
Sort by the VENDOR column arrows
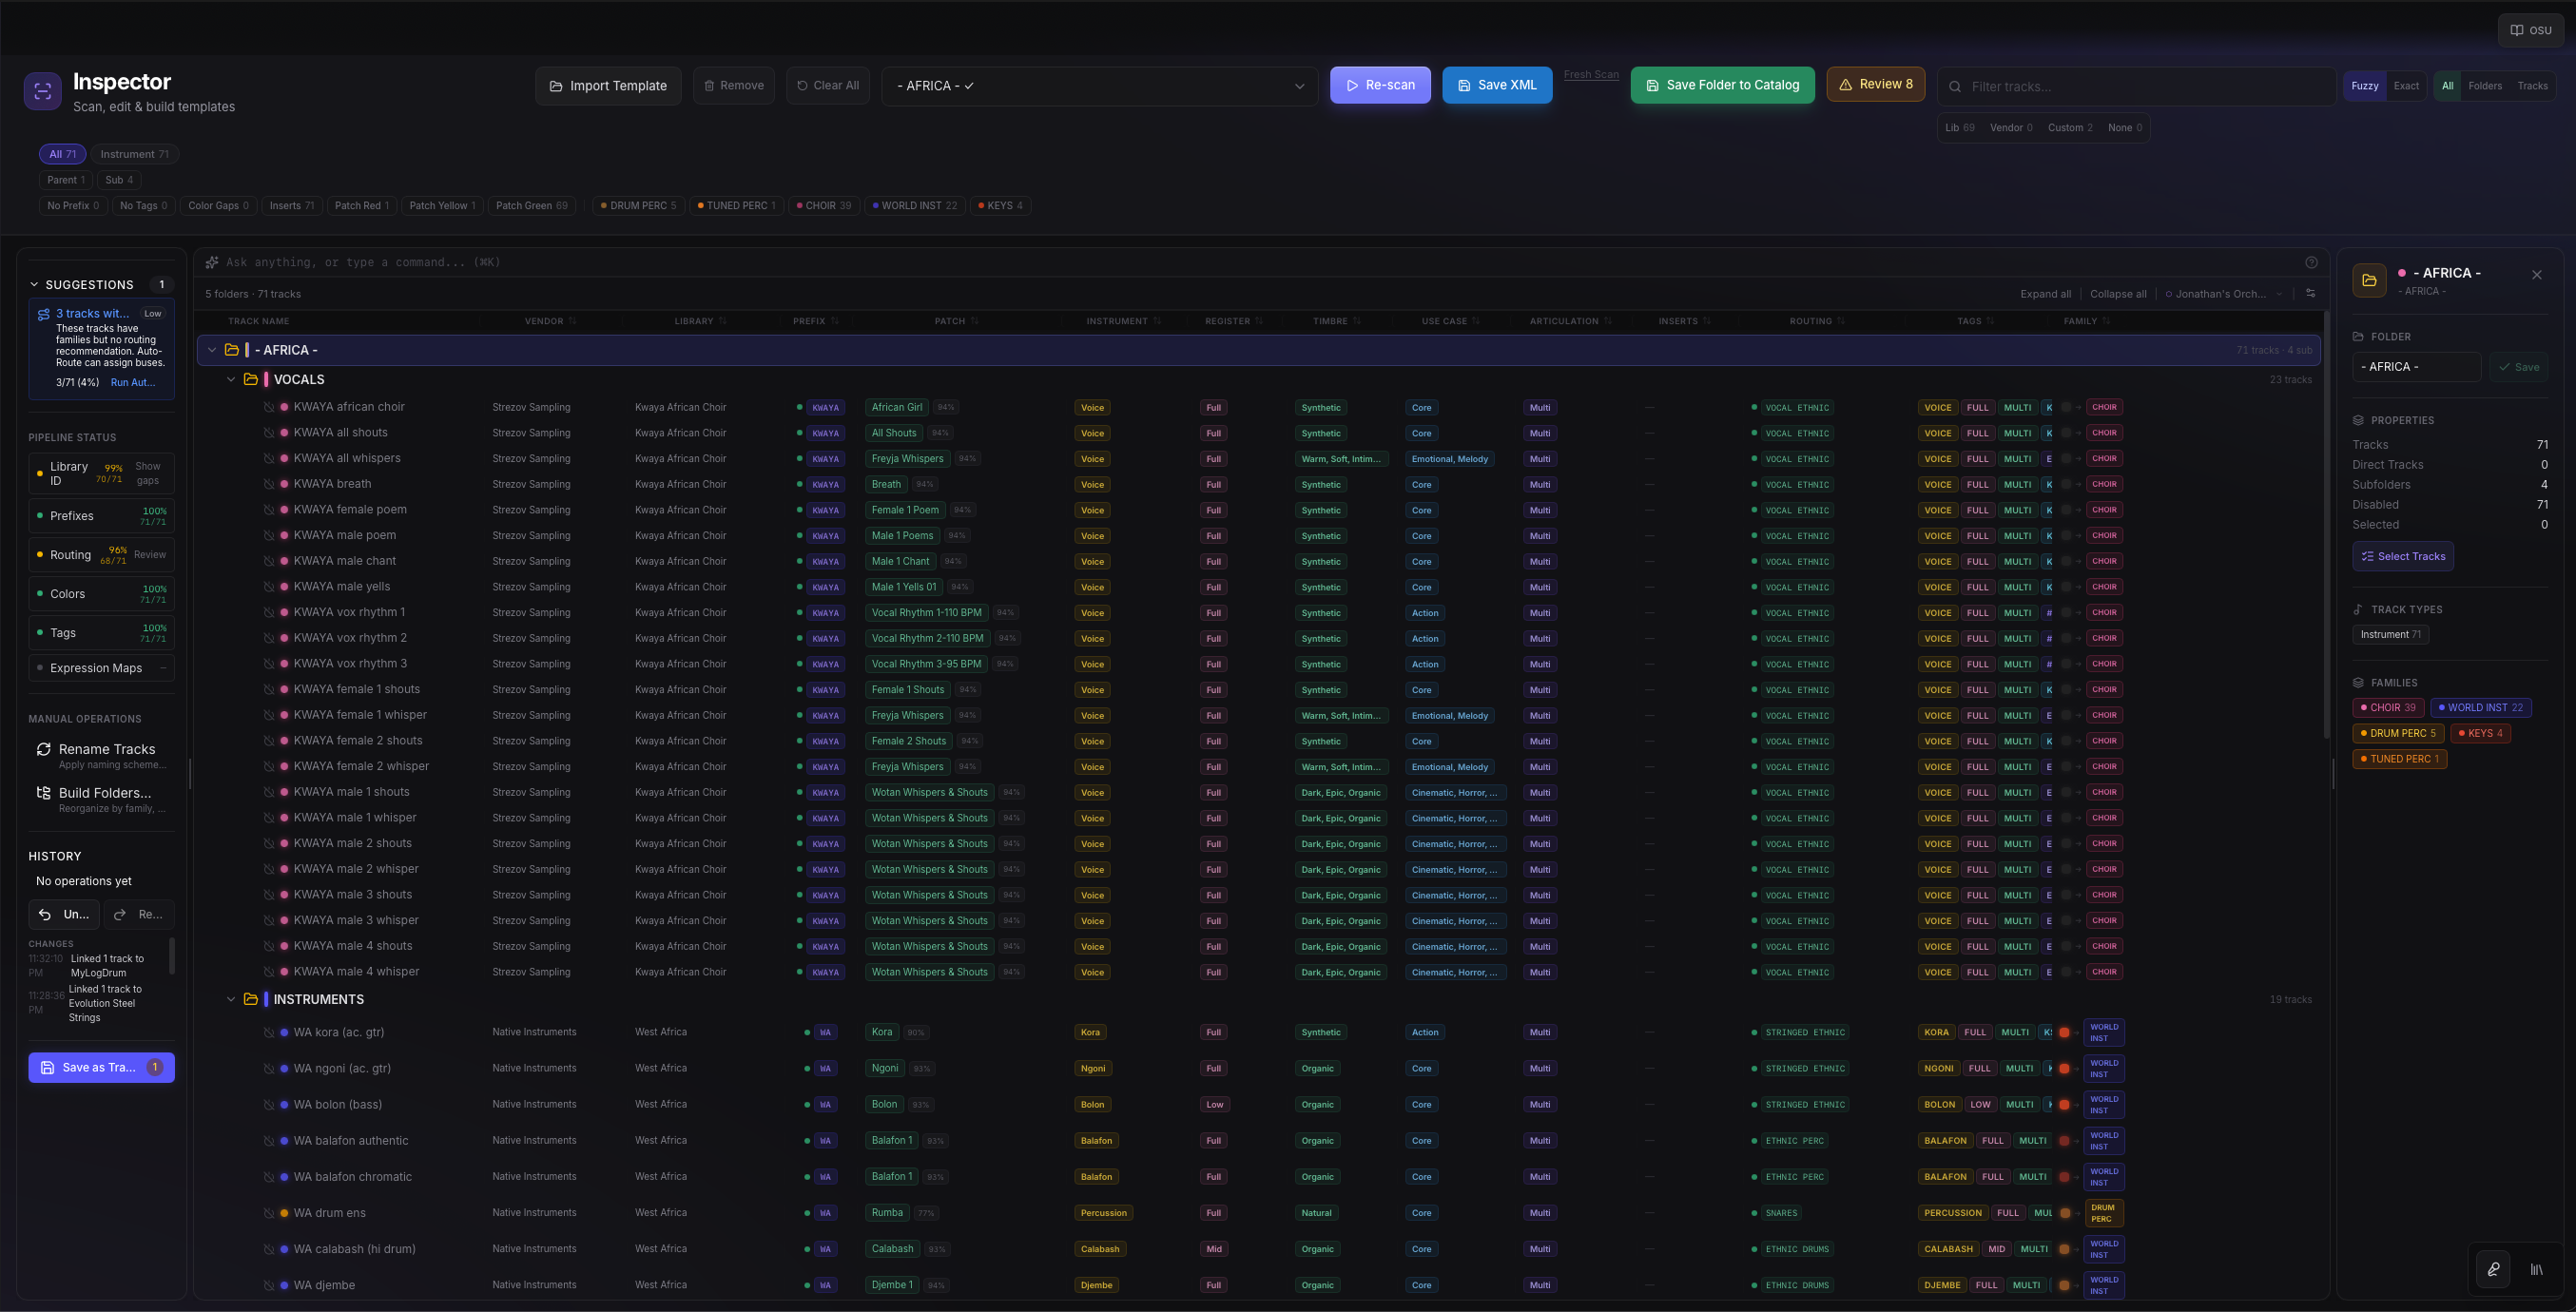pyautogui.click(x=573, y=321)
